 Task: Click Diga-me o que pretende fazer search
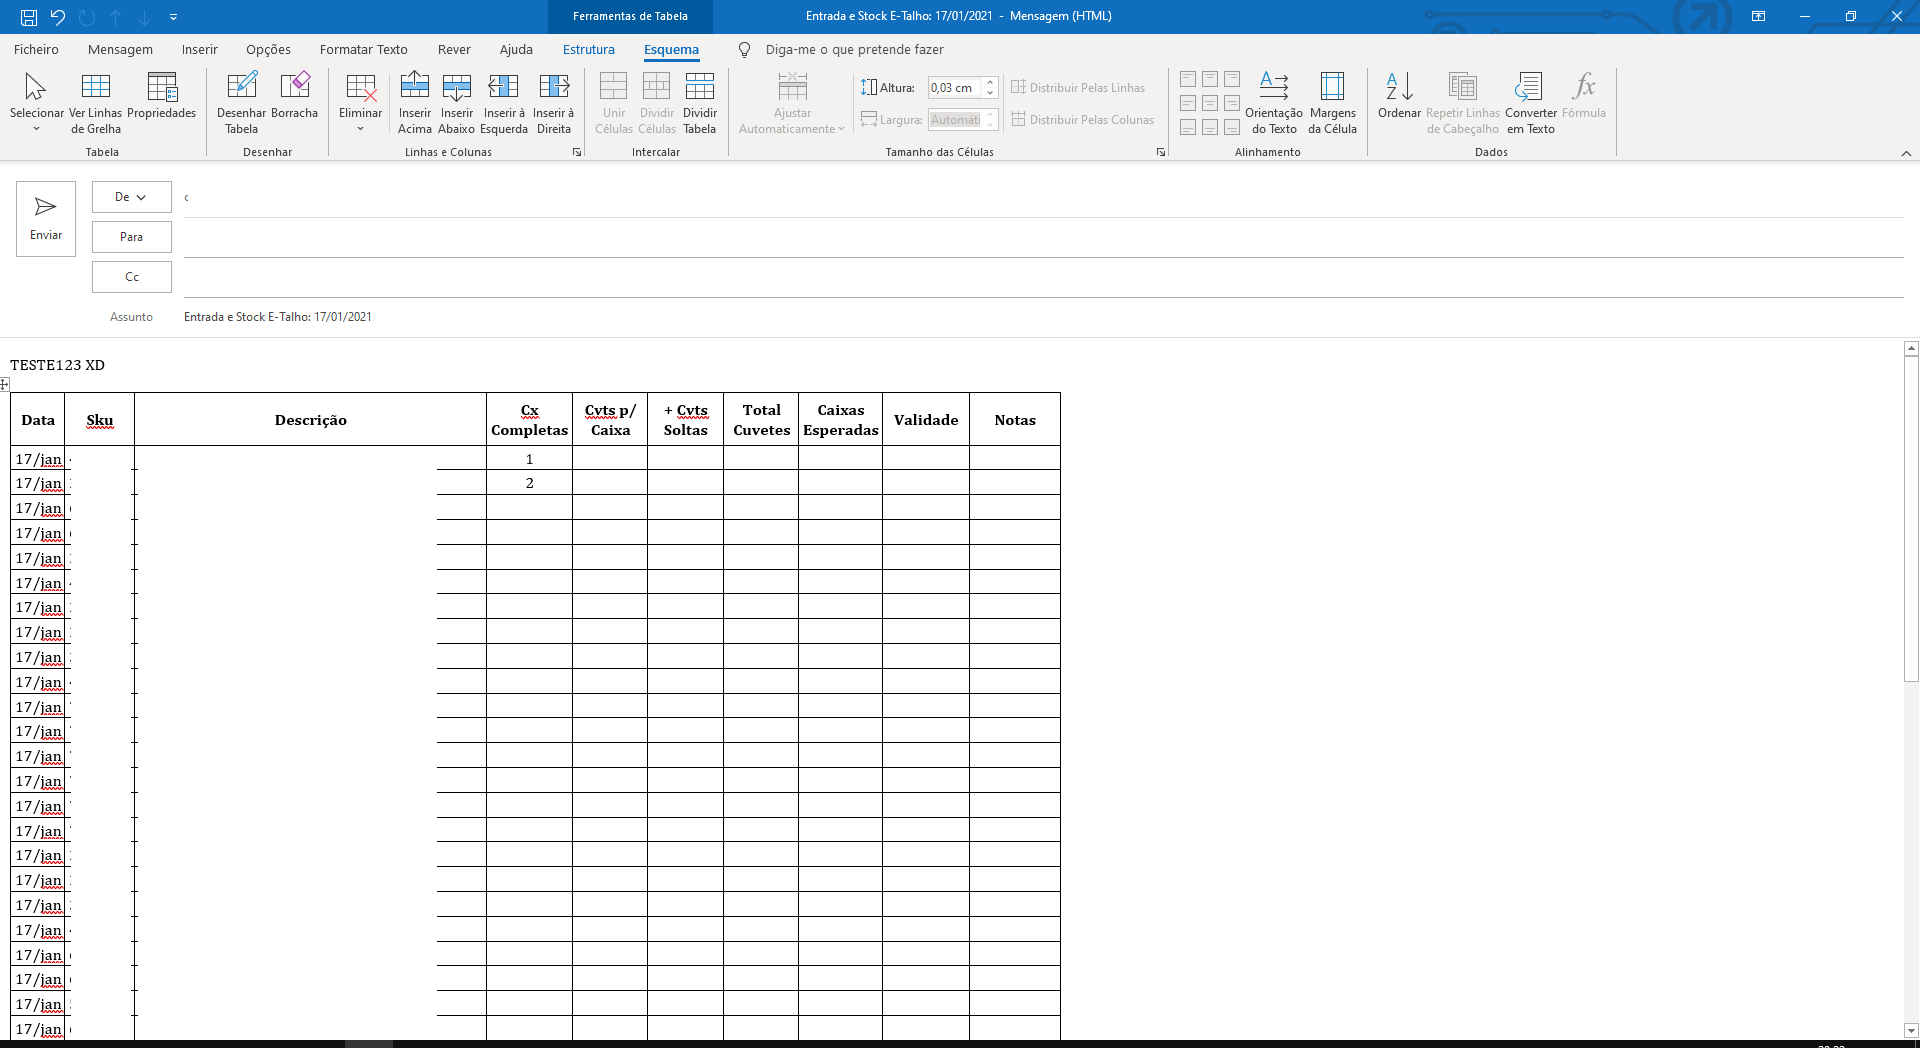tap(854, 50)
